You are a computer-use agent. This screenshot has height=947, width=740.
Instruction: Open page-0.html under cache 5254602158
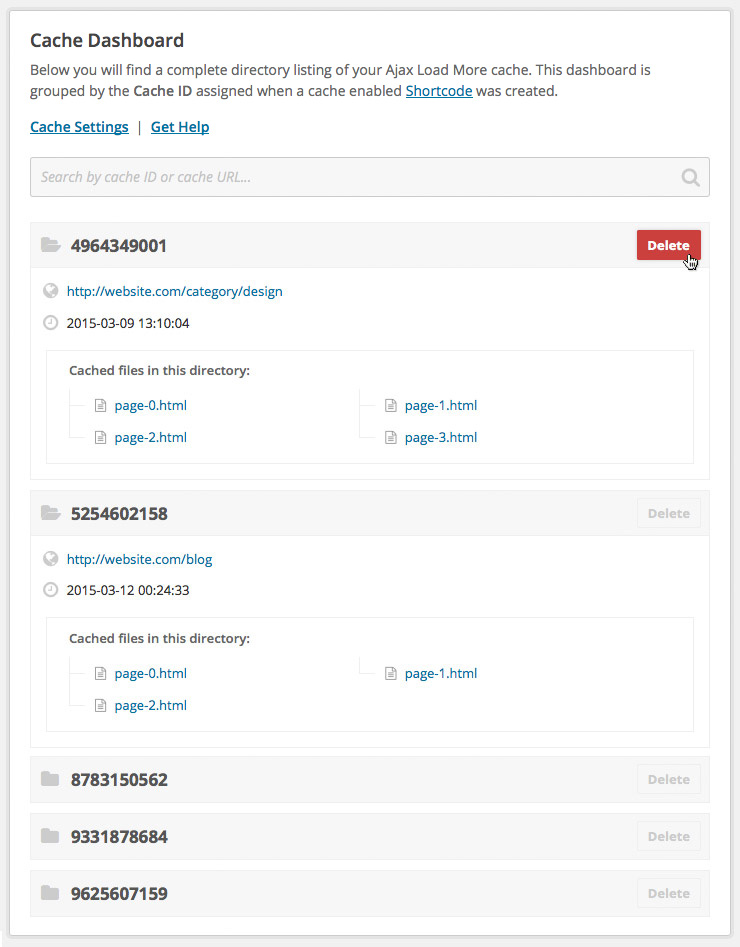[x=150, y=673]
